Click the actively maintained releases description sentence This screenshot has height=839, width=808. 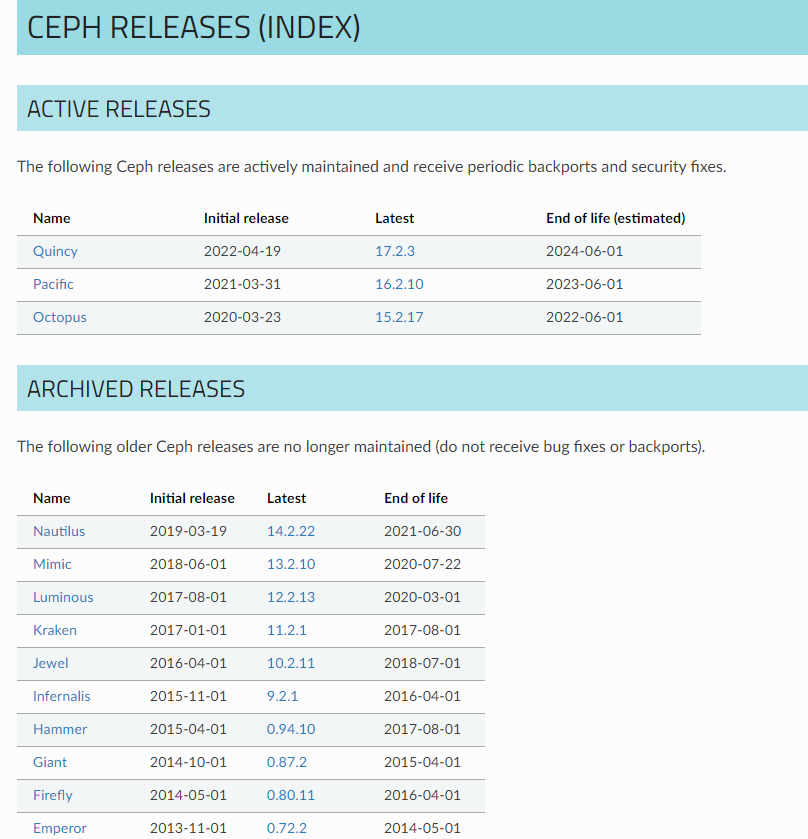click(x=372, y=167)
